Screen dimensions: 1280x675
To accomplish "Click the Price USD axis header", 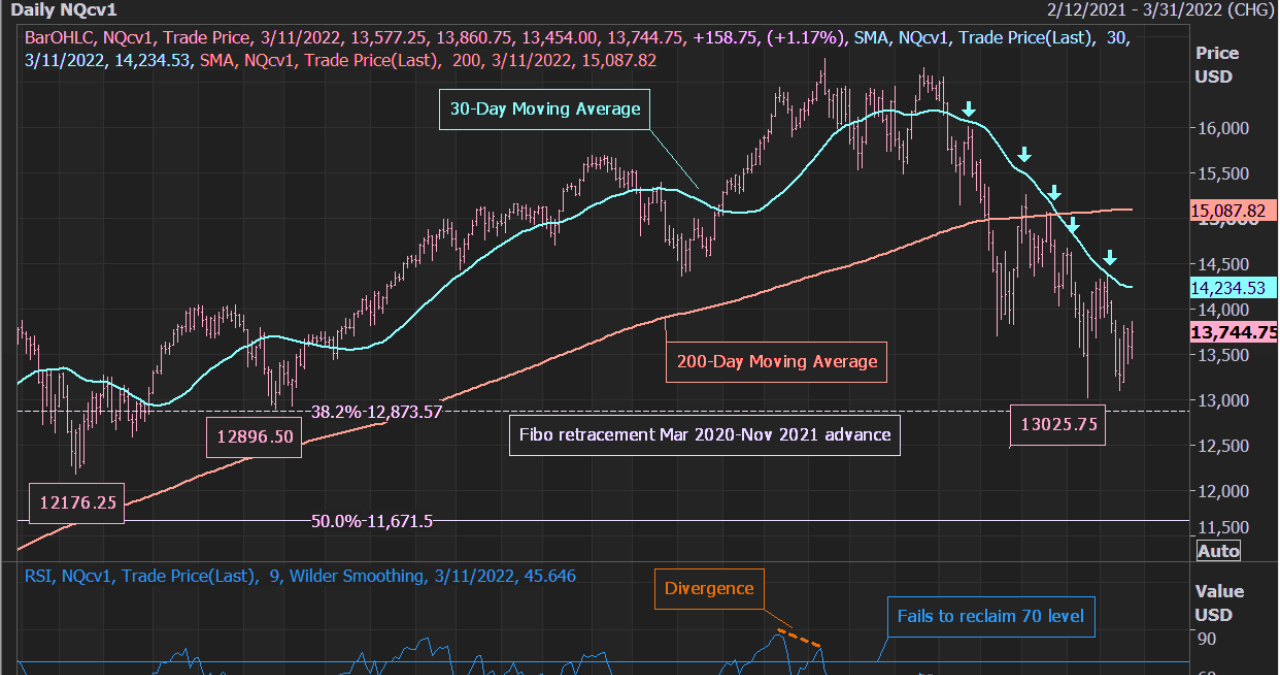I will [x=1216, y=65].
